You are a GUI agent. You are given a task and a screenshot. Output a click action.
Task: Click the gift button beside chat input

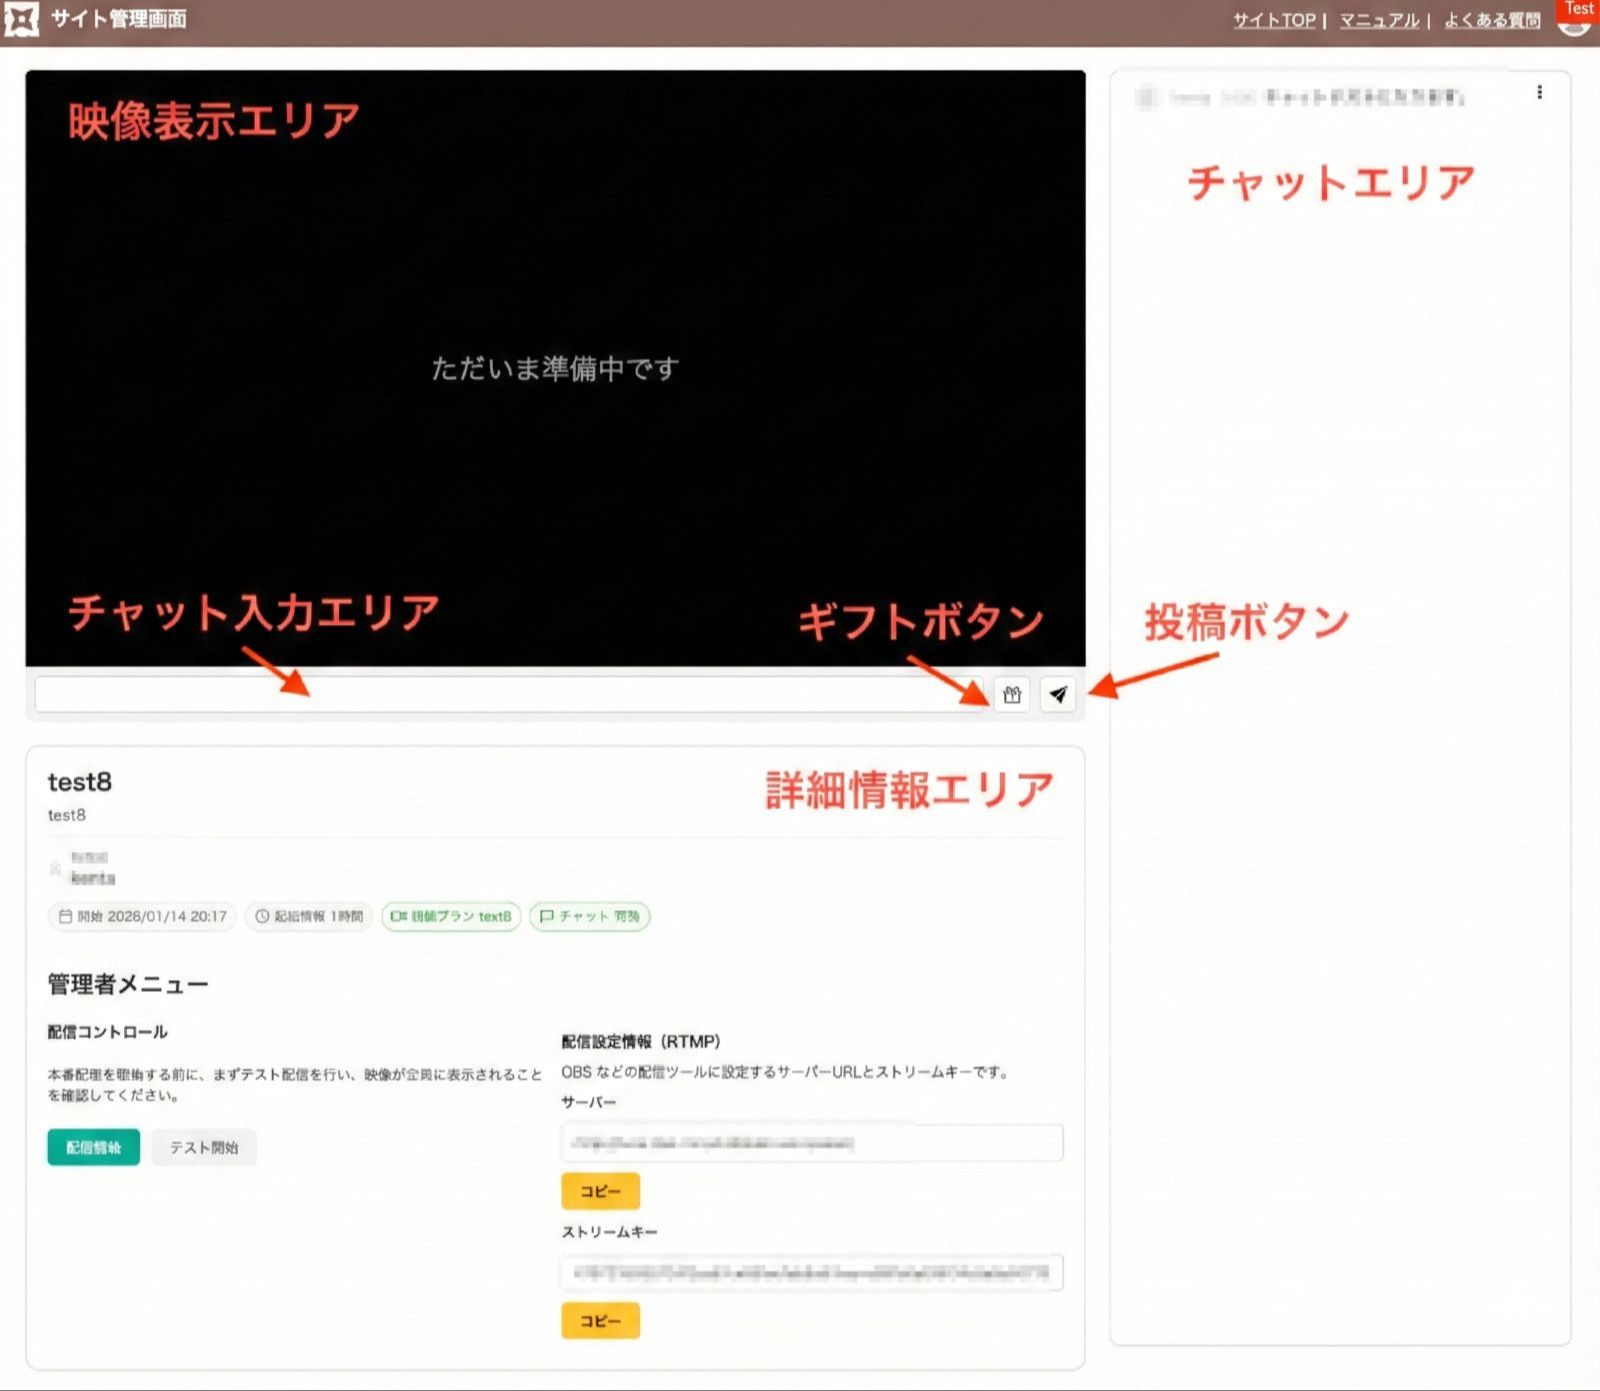[1011, 694]
